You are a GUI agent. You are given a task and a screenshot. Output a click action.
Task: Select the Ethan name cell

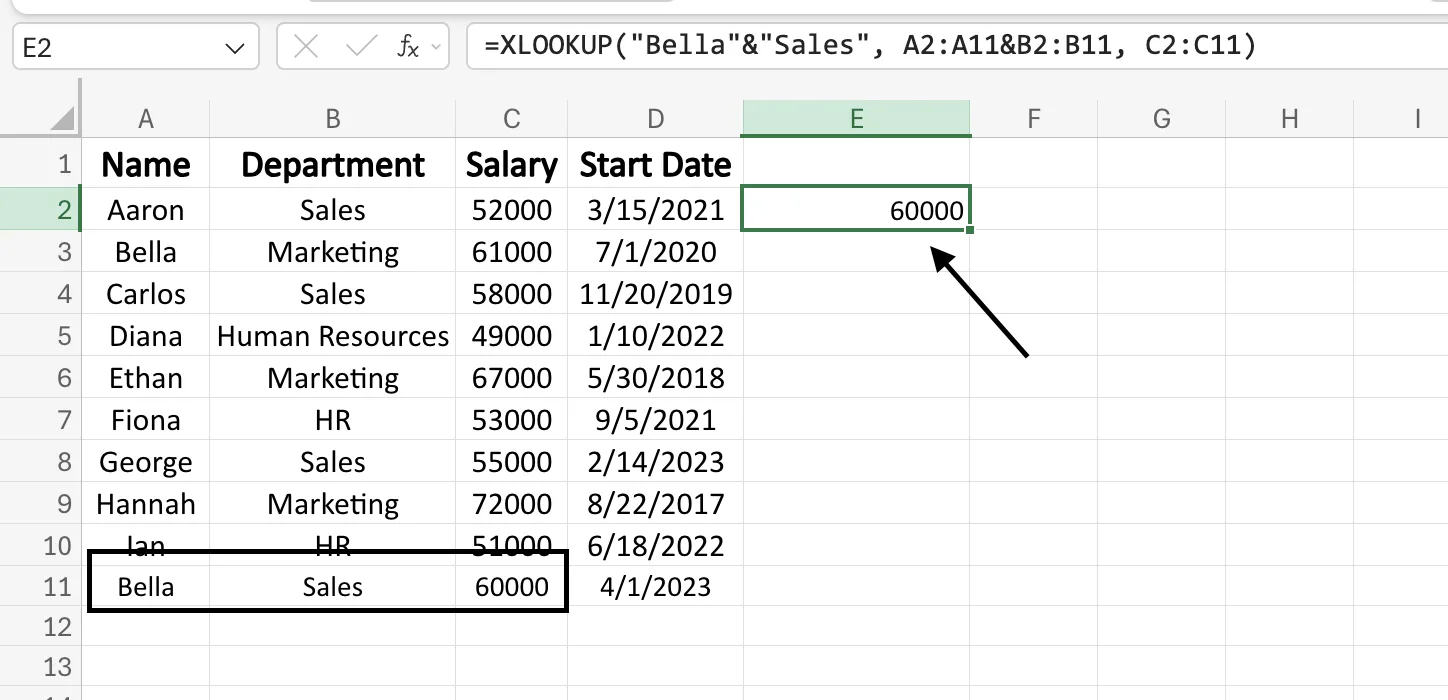pyautogui.click(x=146, y=378)
